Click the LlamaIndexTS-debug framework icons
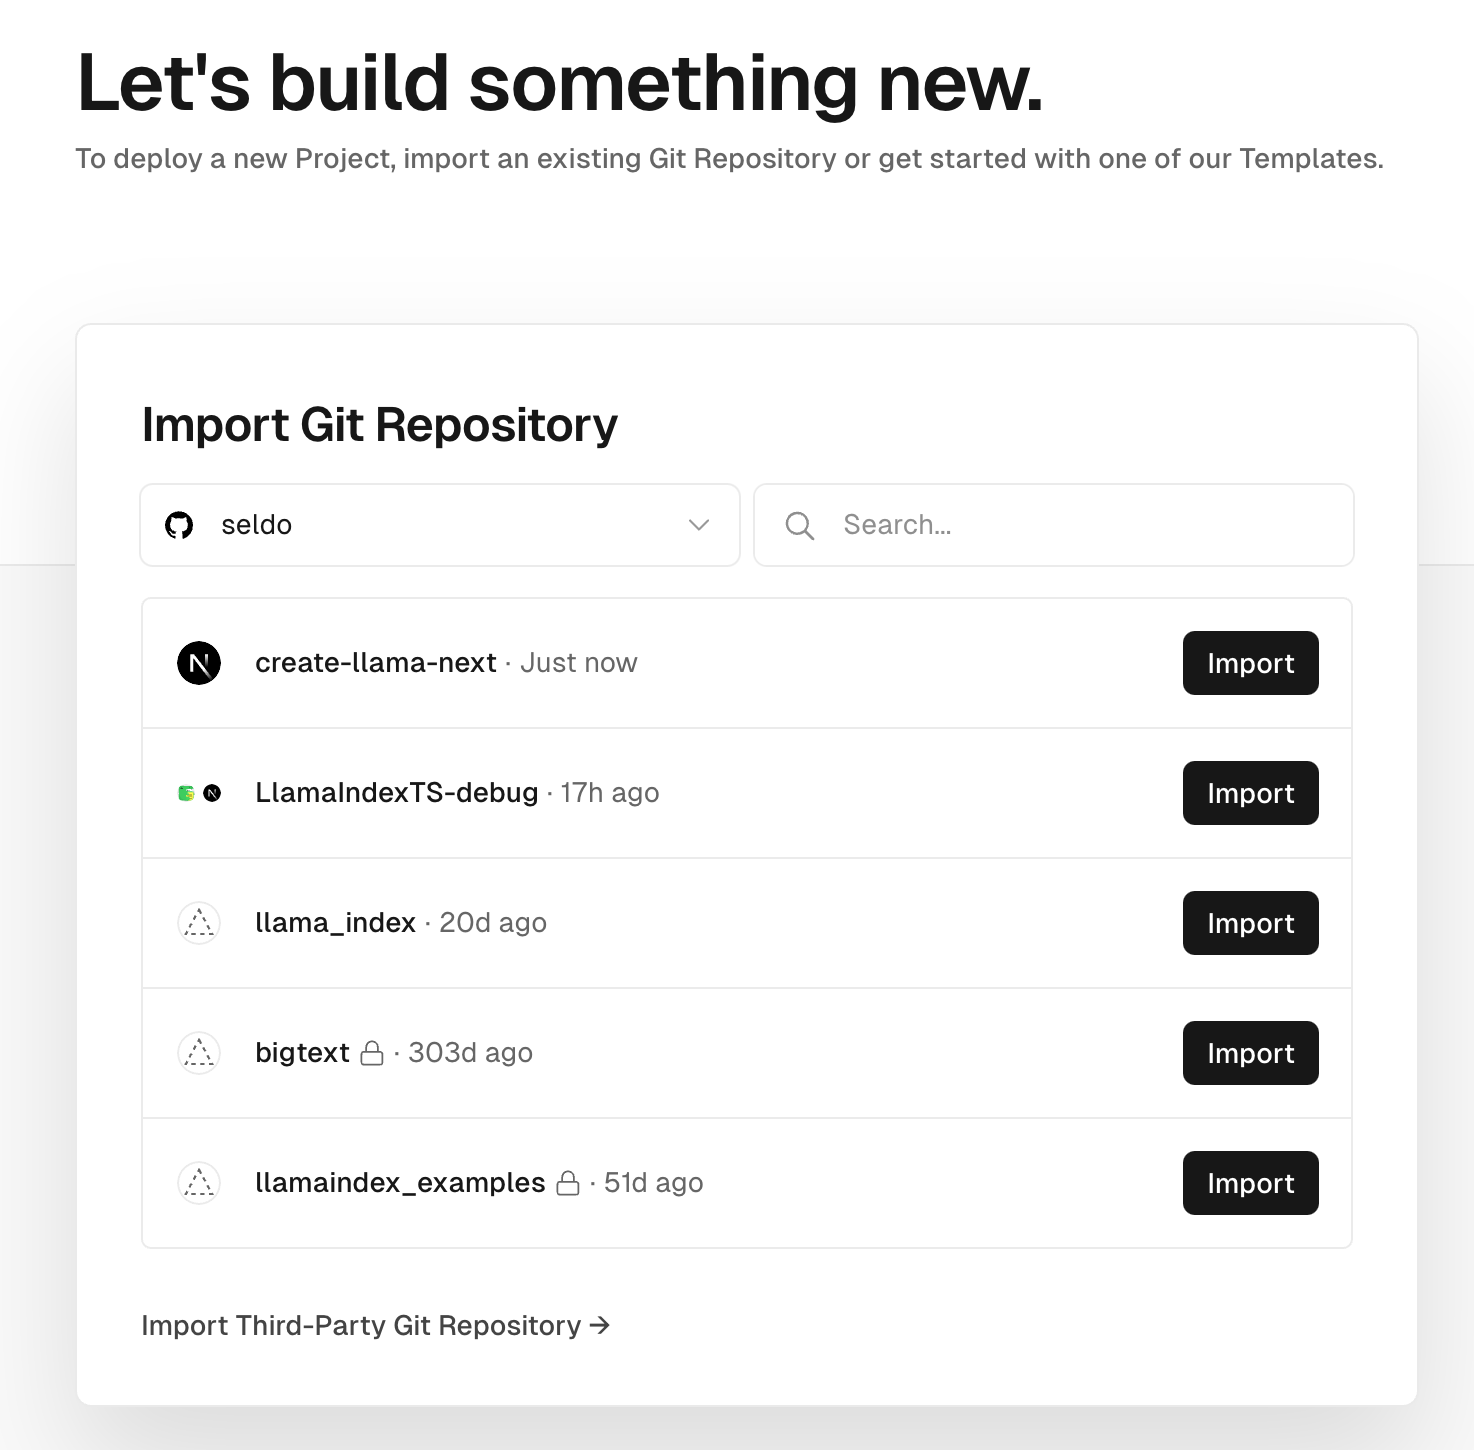Viewport: 1474px width, 1450px height. coord(199,793)
